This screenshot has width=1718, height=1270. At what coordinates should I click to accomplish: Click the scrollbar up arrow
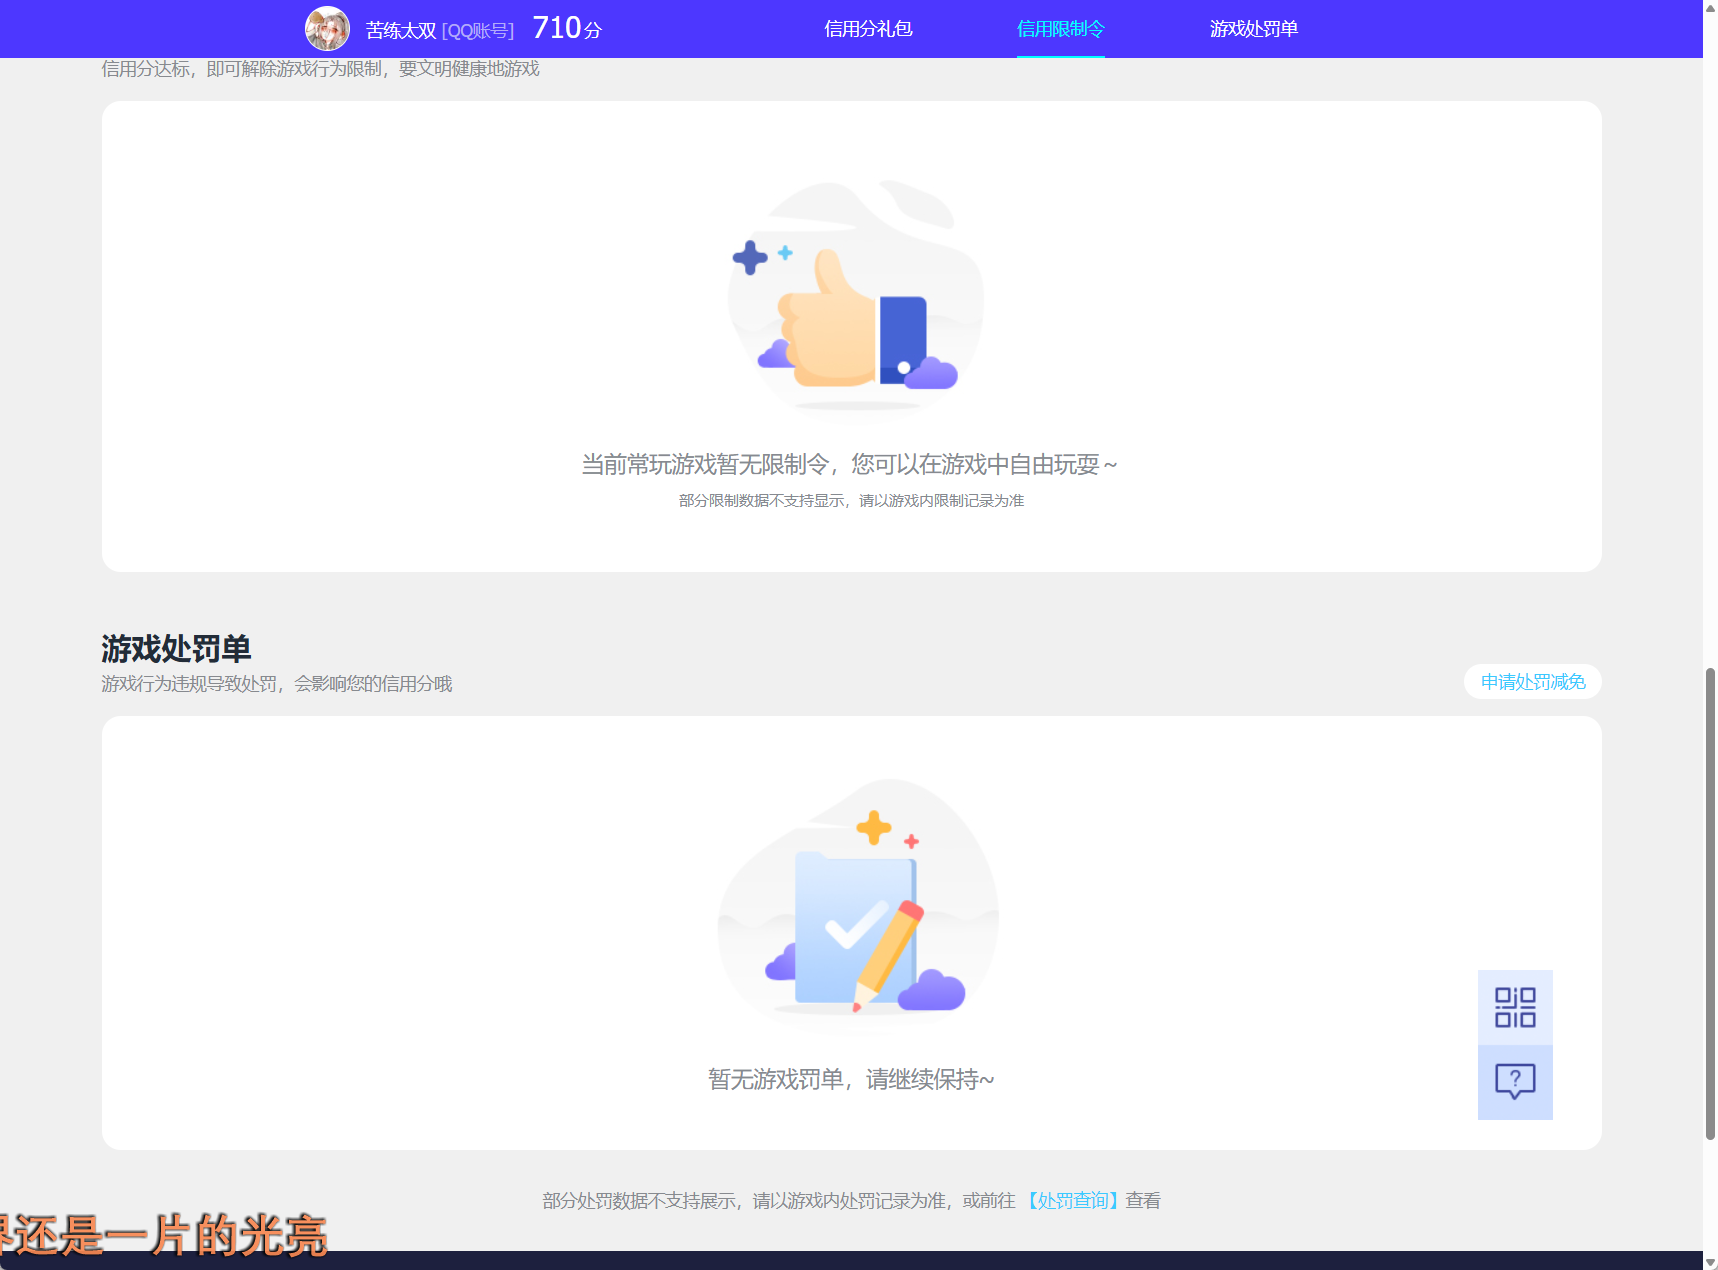[1710, 7]
